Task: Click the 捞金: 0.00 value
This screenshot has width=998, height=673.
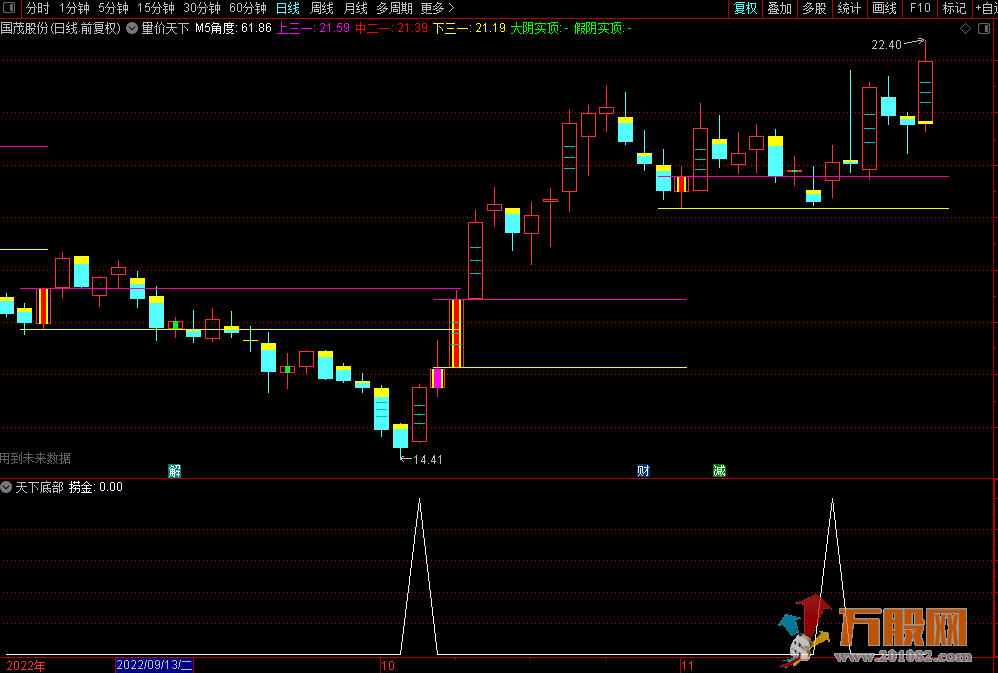Action: pyautogui.click(x=95, y=487)
